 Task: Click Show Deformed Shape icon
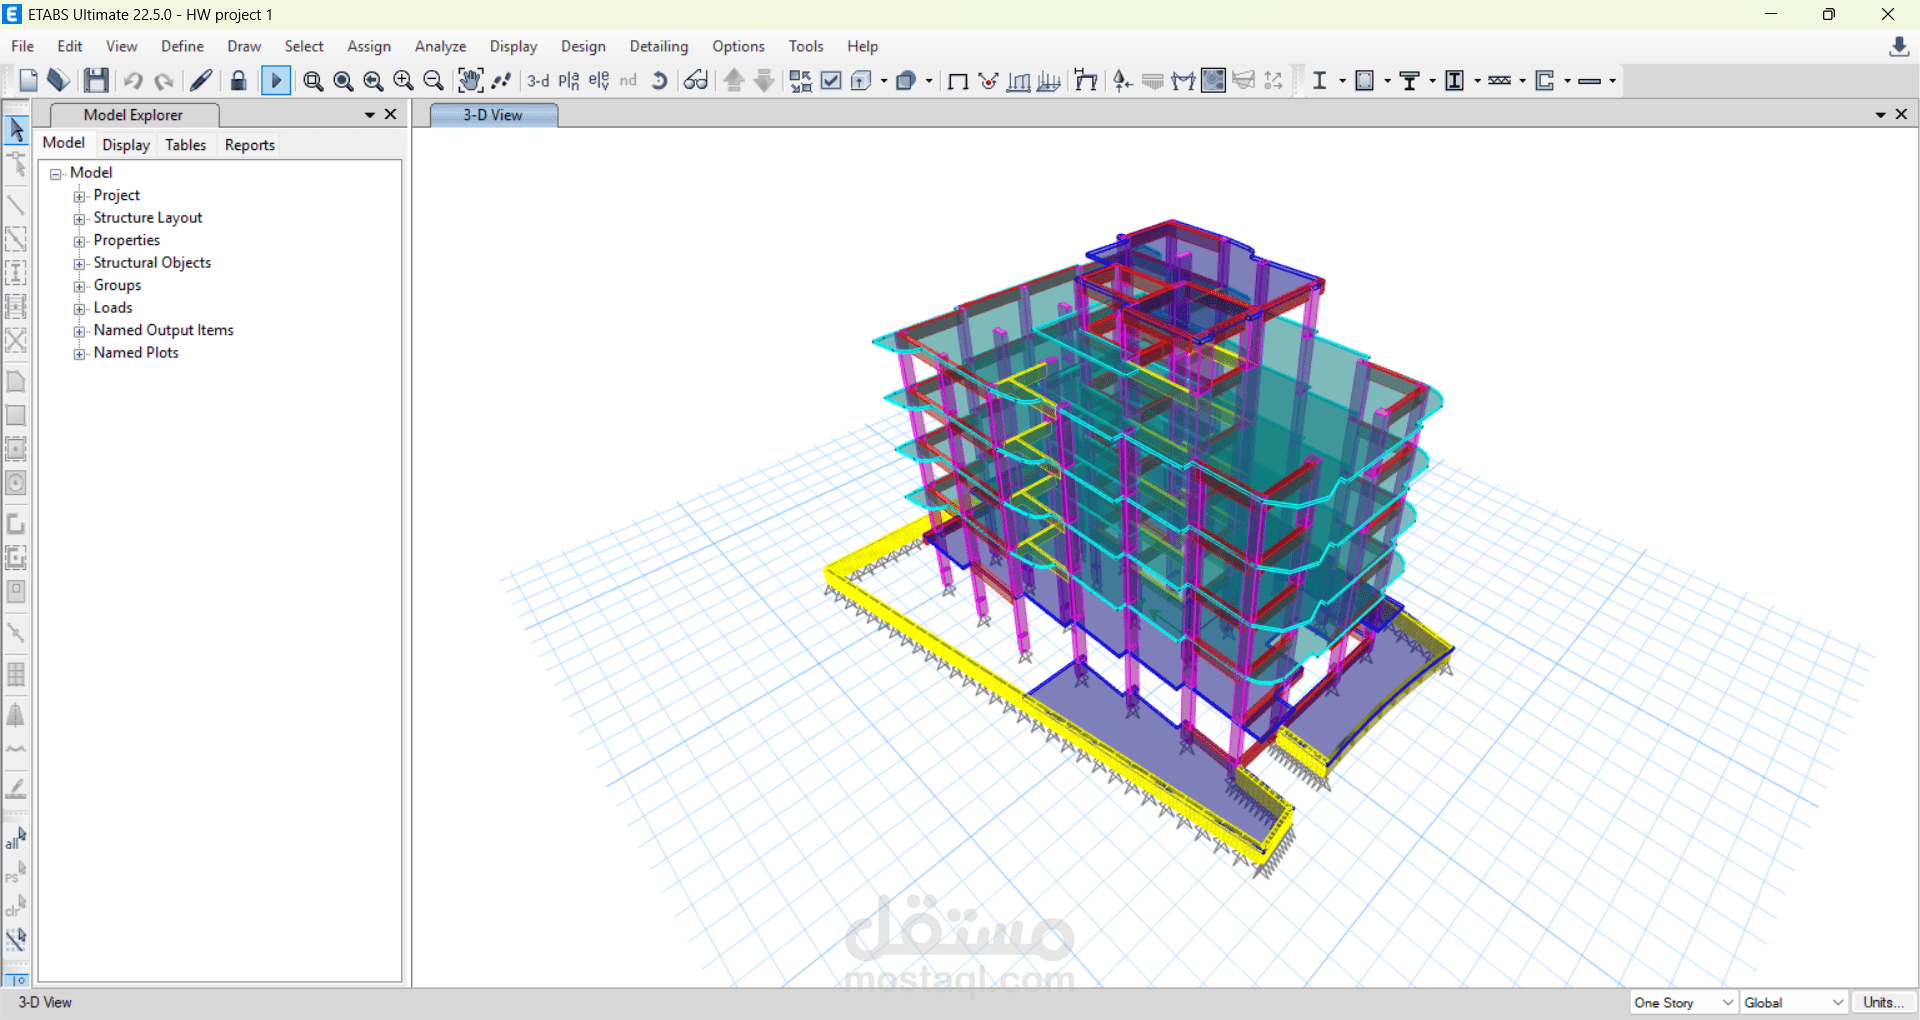tap(988, 81)
